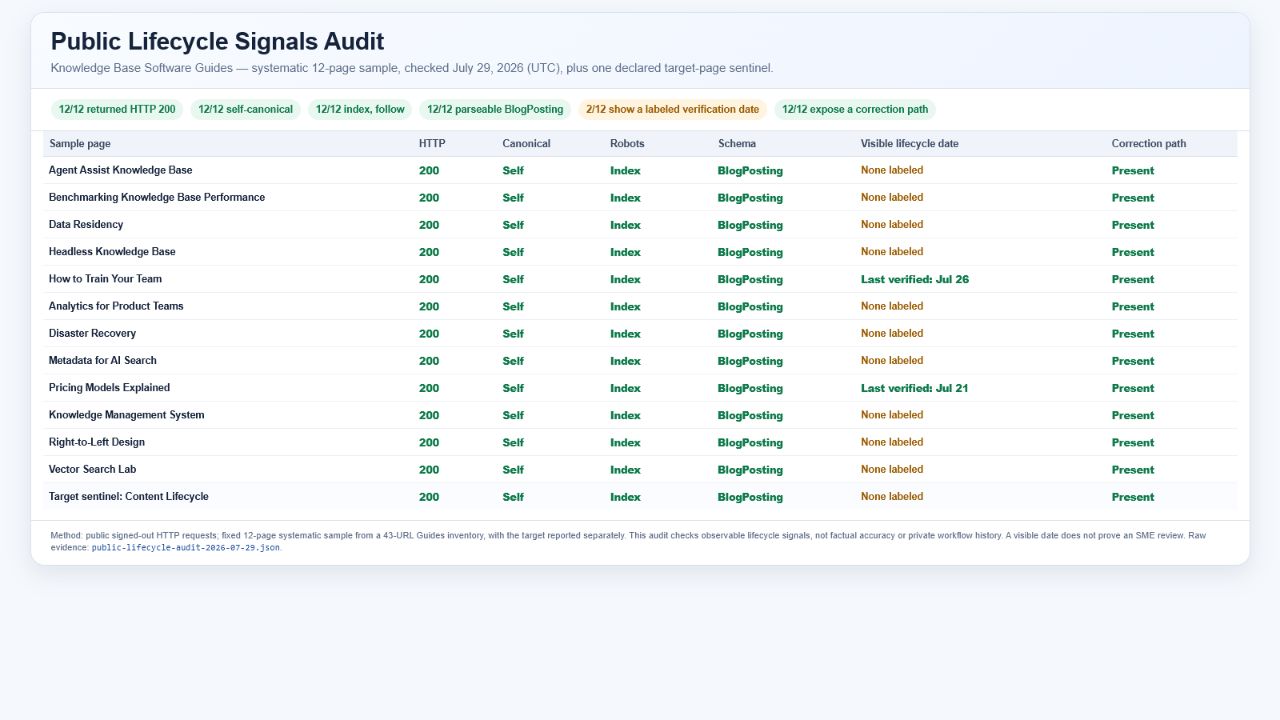
Task: Select the 'Knowledge Management System' page name
Action: (x=126, y=415)
